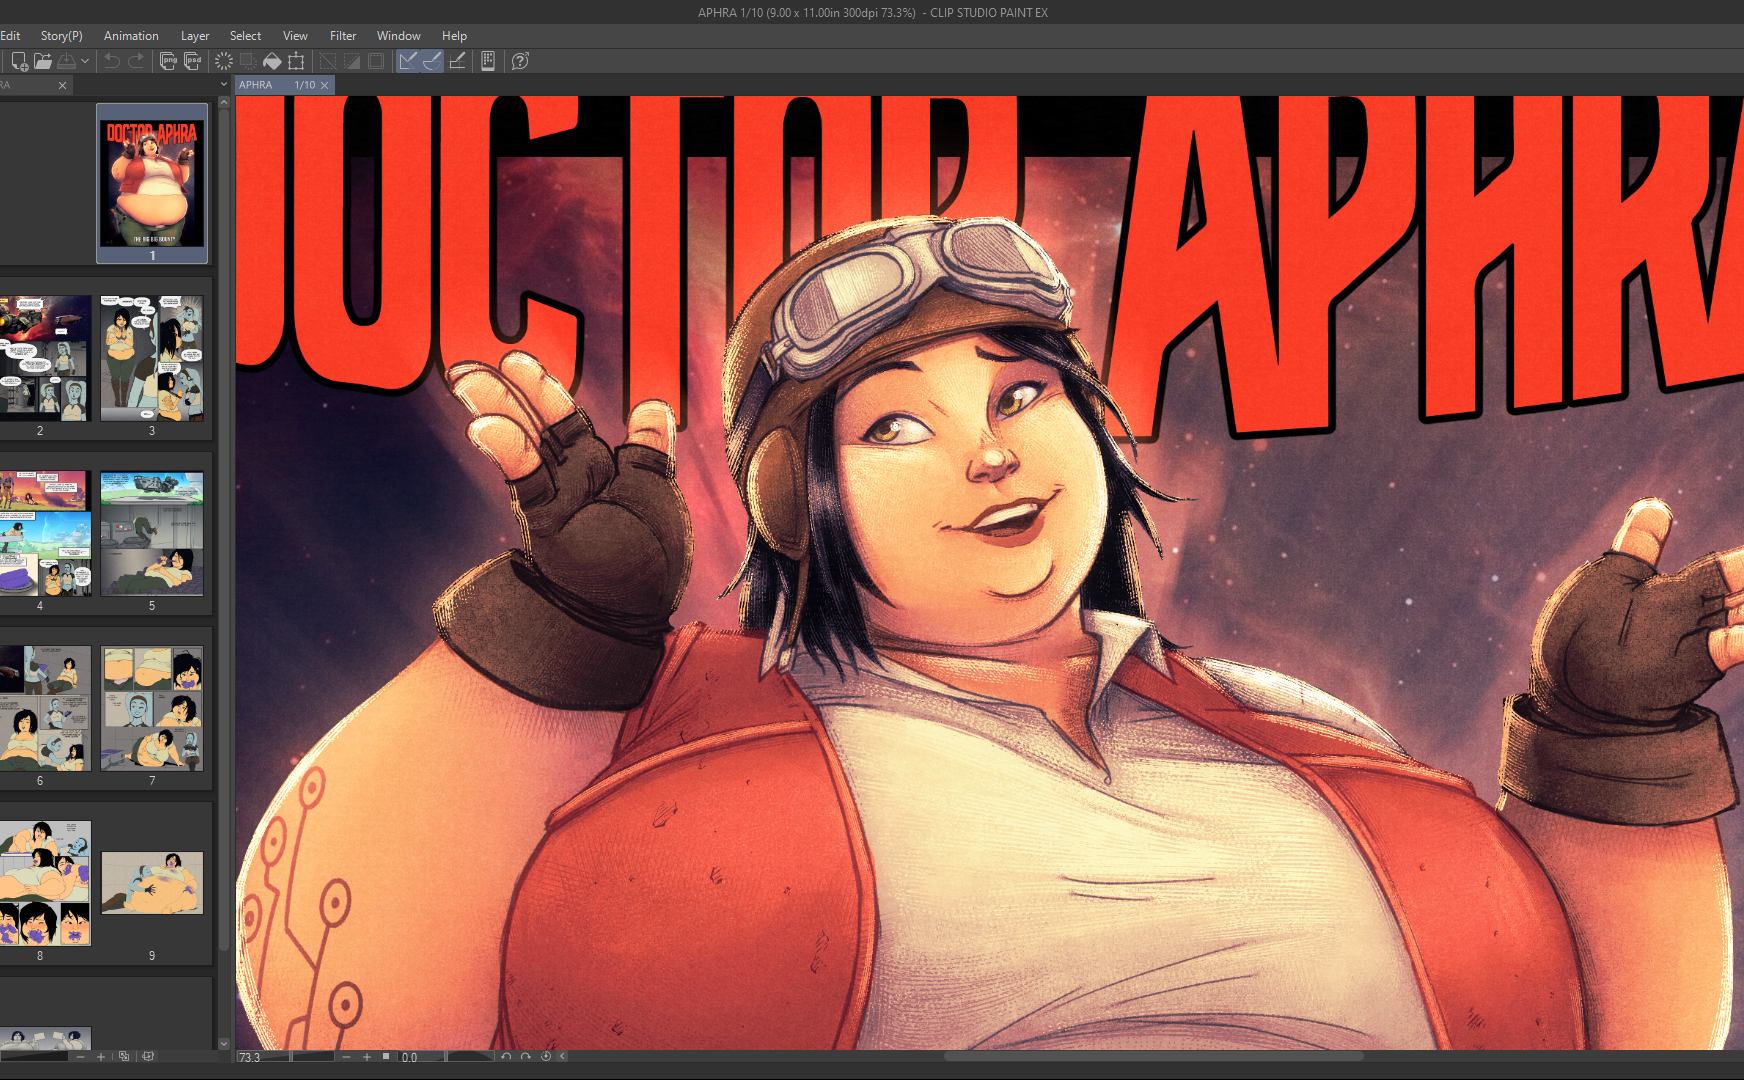1744x1080 pixels.
Task: Open the Select menu
Action: 245,36
